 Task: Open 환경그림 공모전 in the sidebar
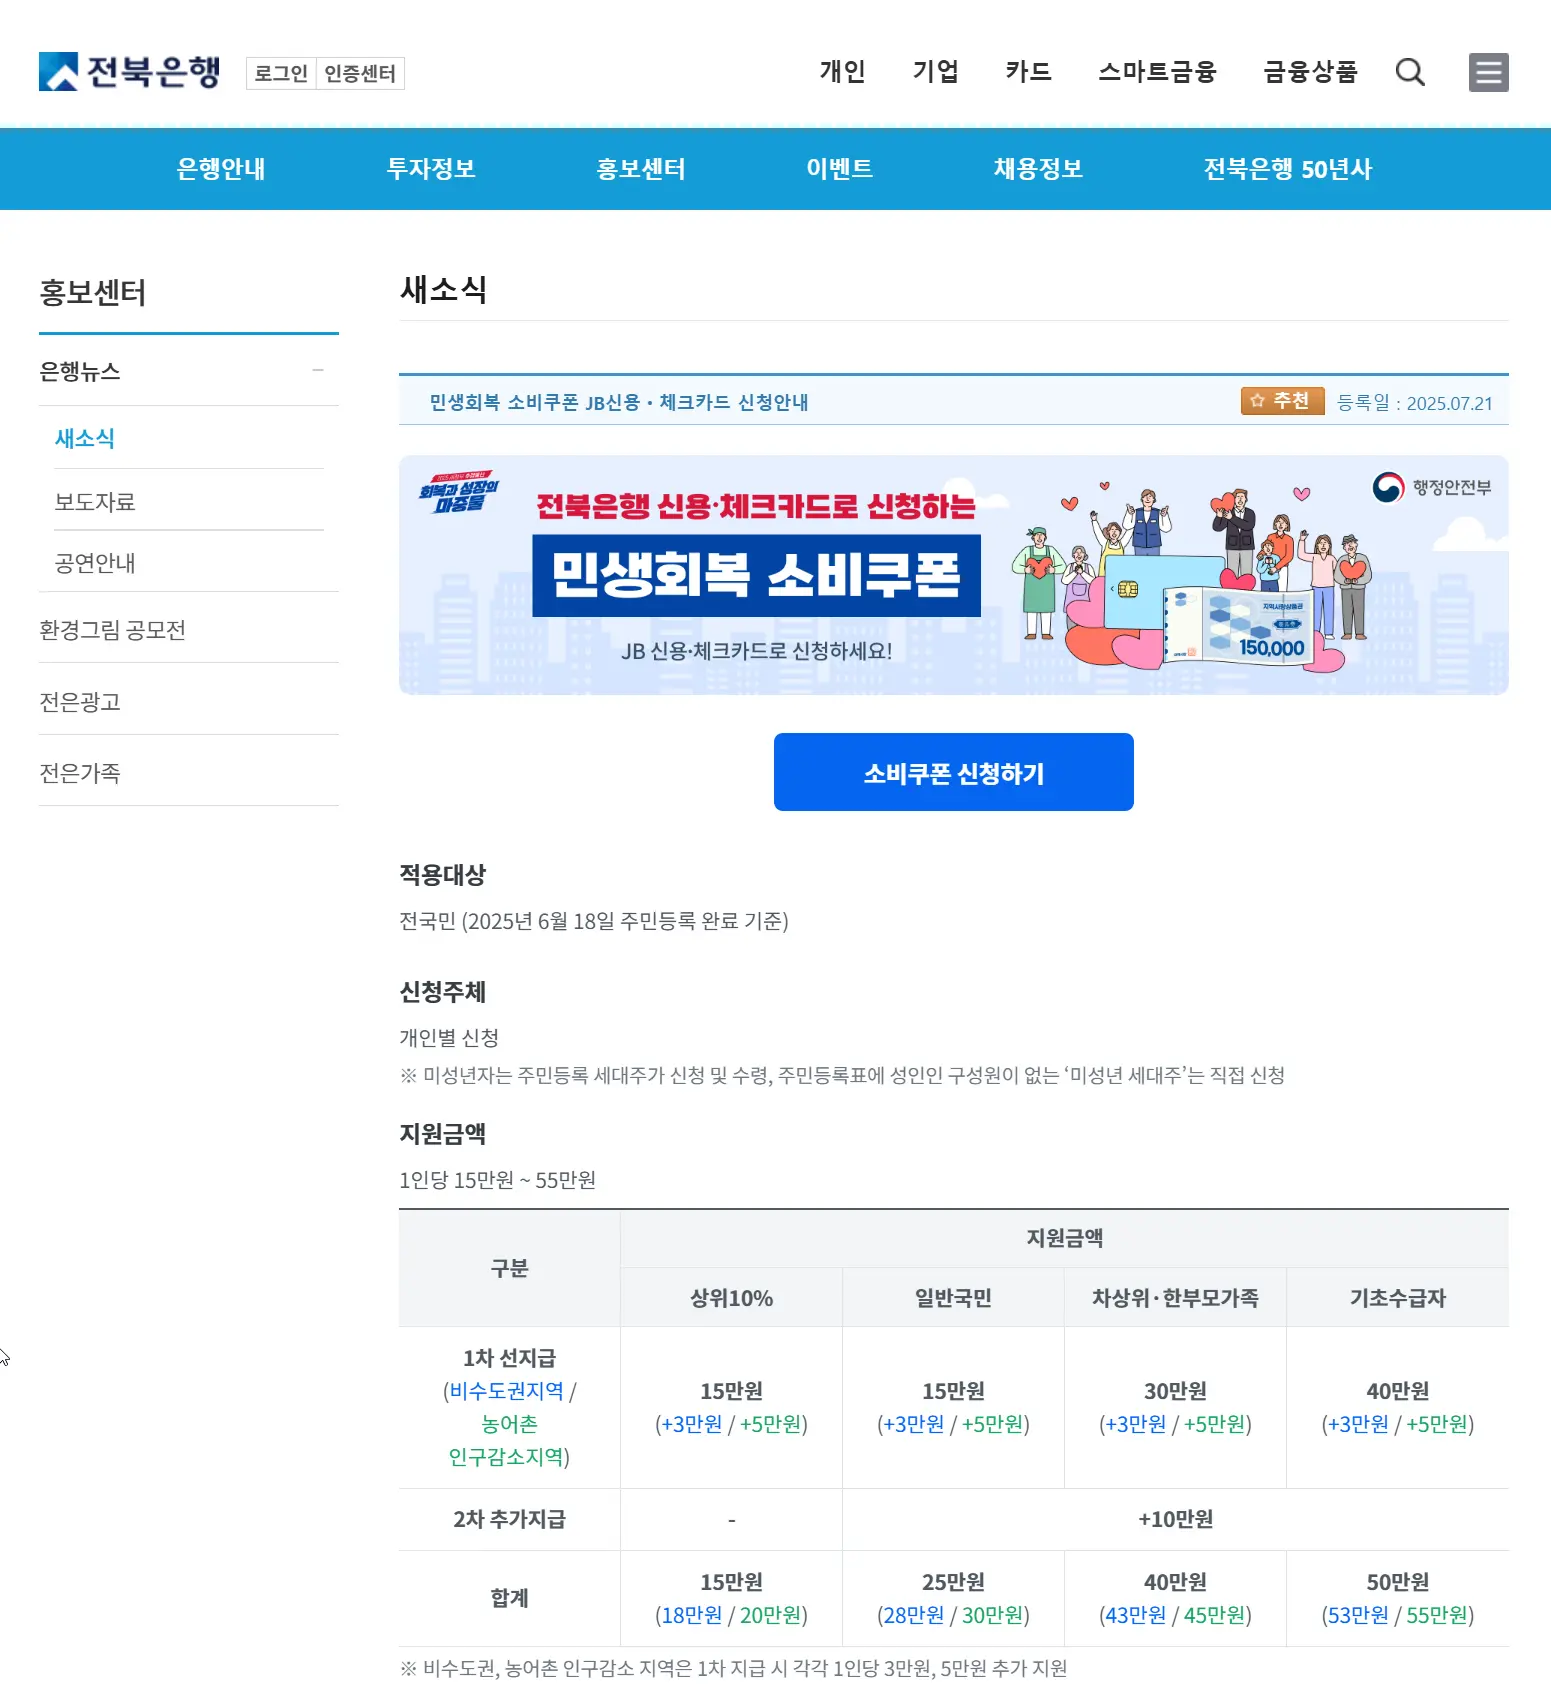pyautogui.click(x=112, y=629)
